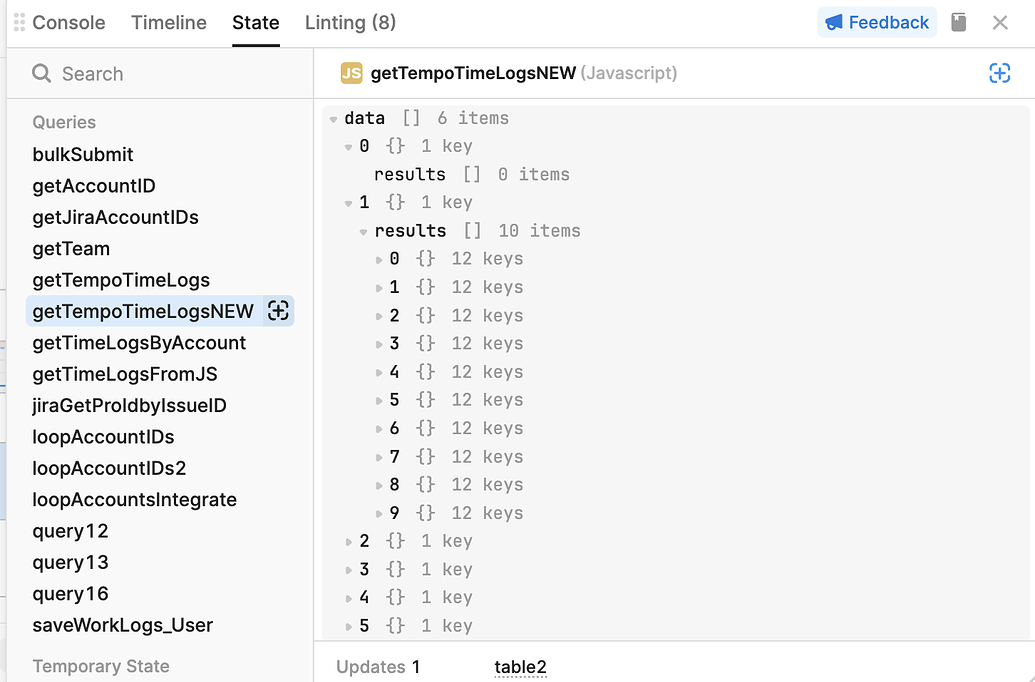
Task: Open the Linting (8) tab
Action: coord(351,22)
